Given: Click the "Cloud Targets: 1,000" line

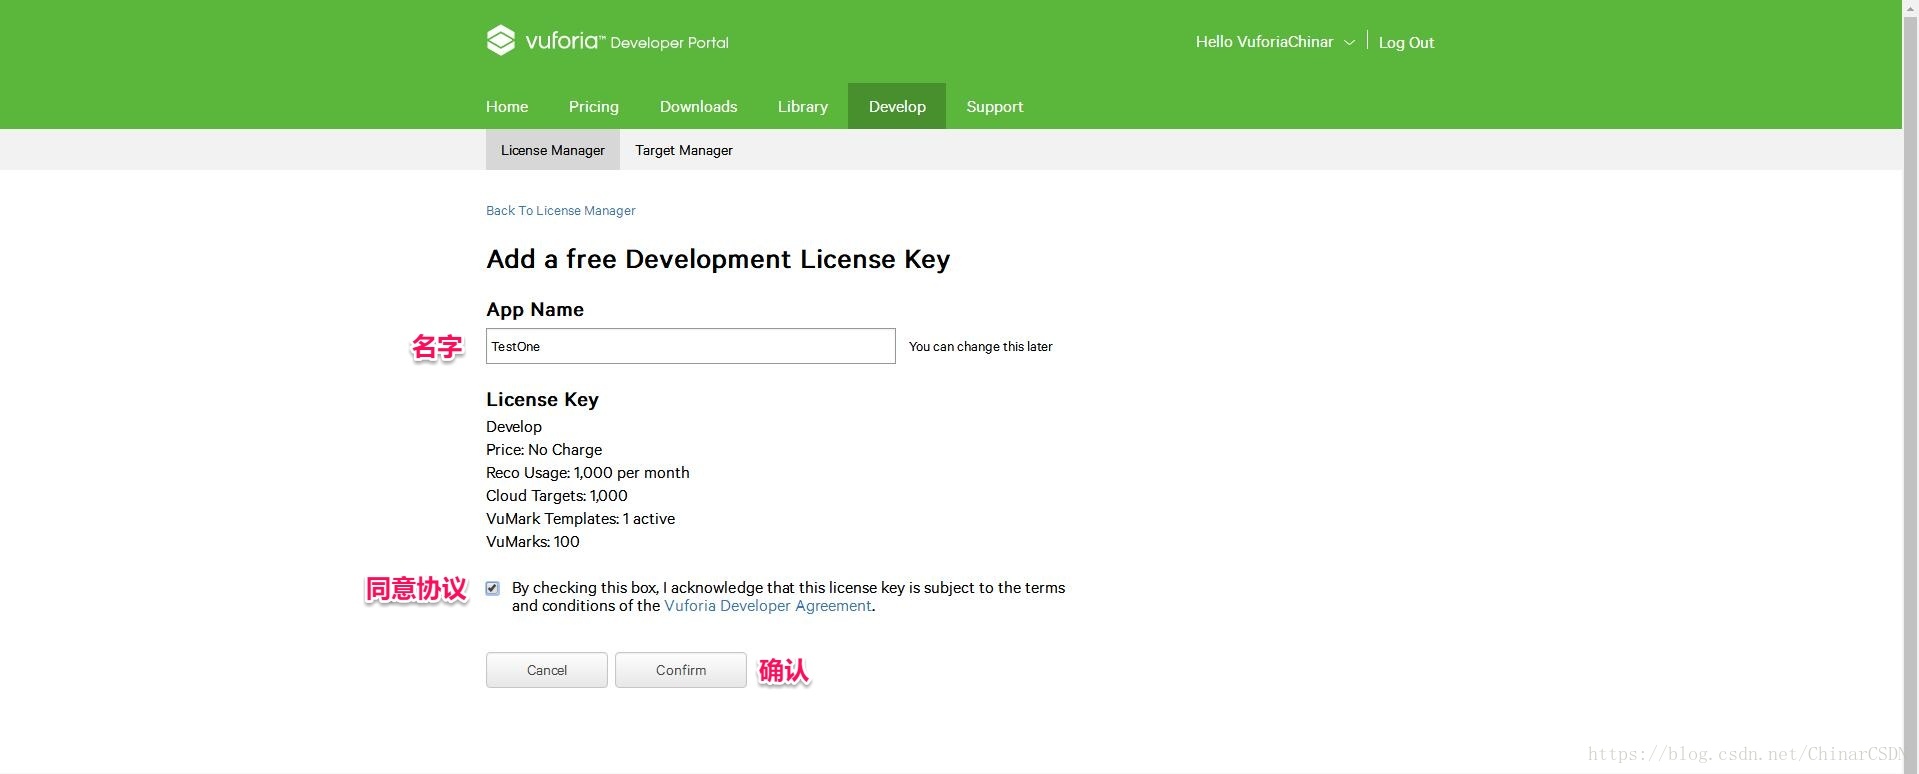Looking at the screenshot, I should [x=557, y=496].
